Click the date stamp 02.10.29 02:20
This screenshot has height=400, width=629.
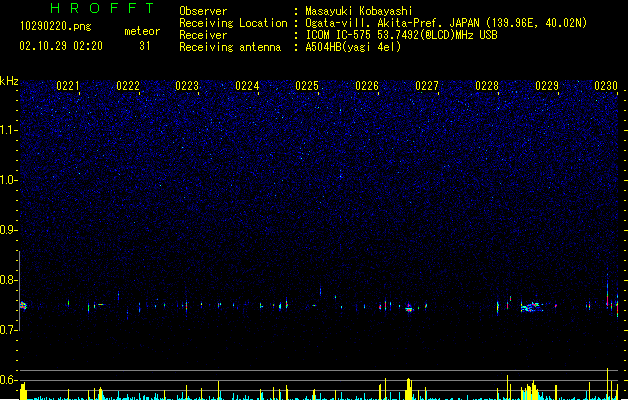pyautogui.click(x=61, y=46)
